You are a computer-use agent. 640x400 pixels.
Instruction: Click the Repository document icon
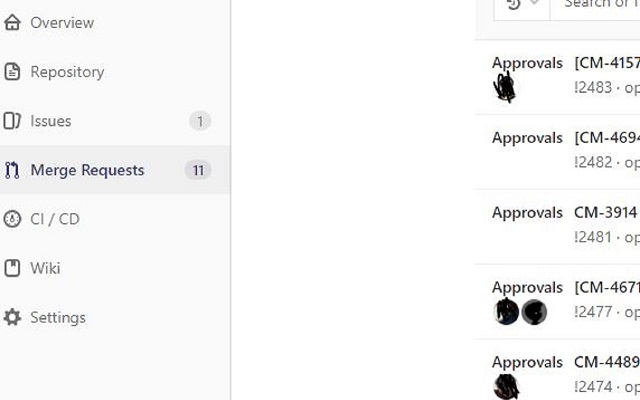12,72
